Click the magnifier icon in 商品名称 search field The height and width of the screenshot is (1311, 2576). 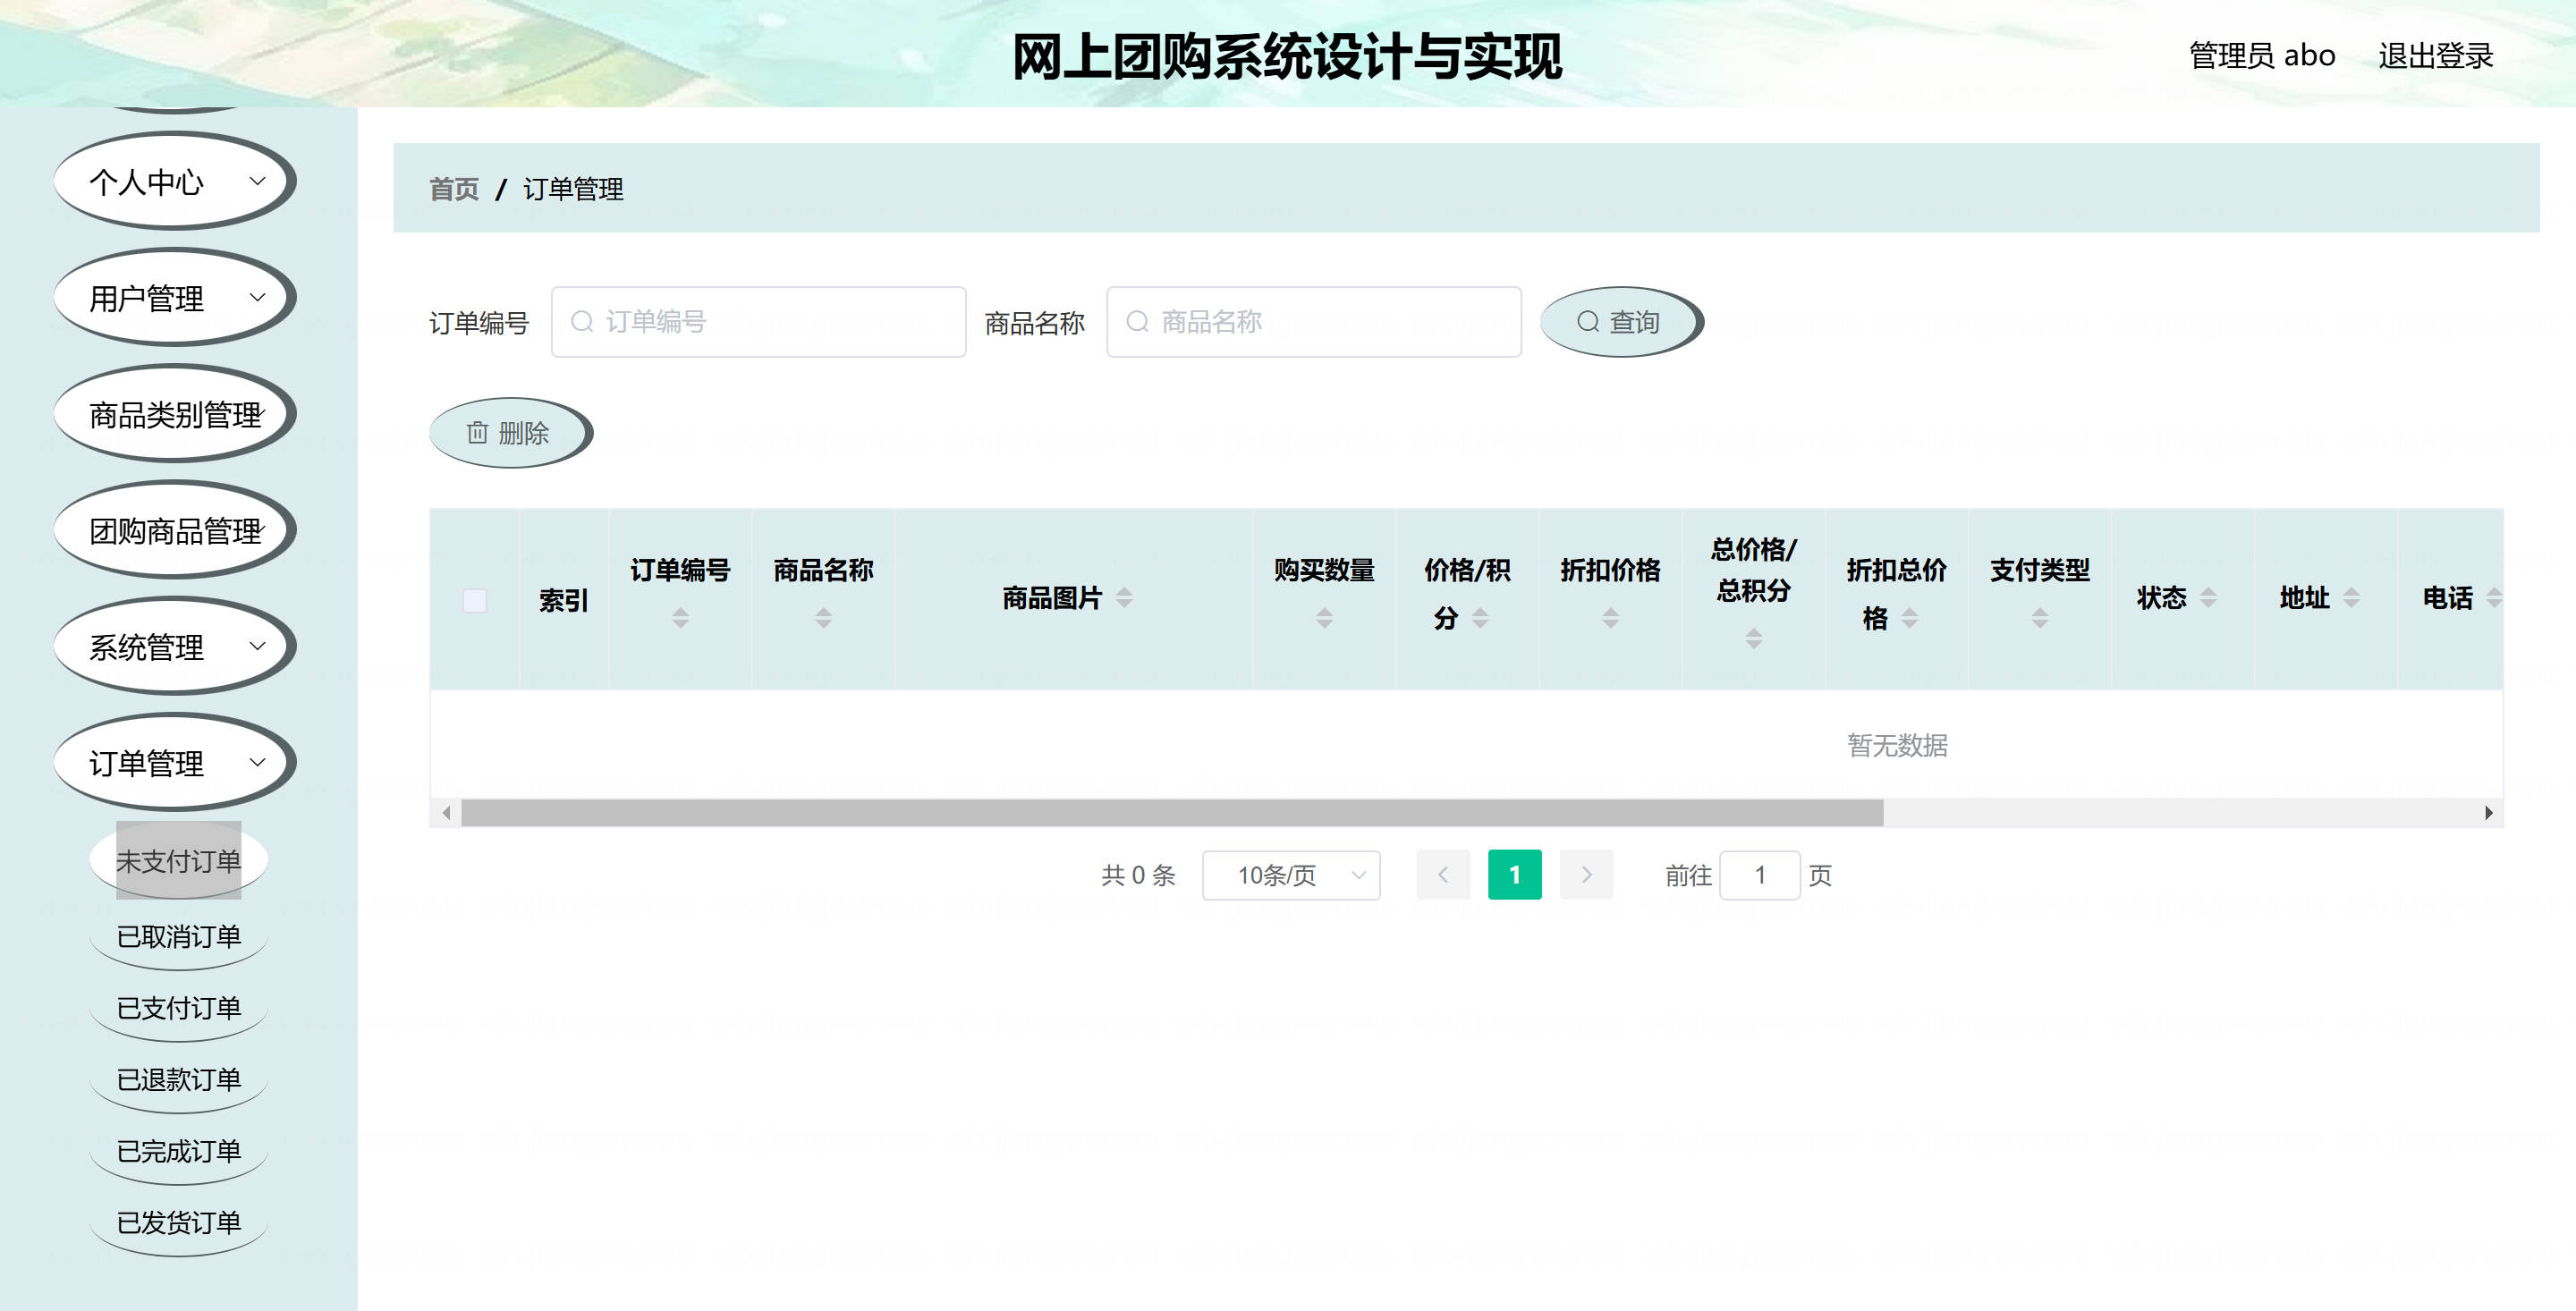(1137, 321)
